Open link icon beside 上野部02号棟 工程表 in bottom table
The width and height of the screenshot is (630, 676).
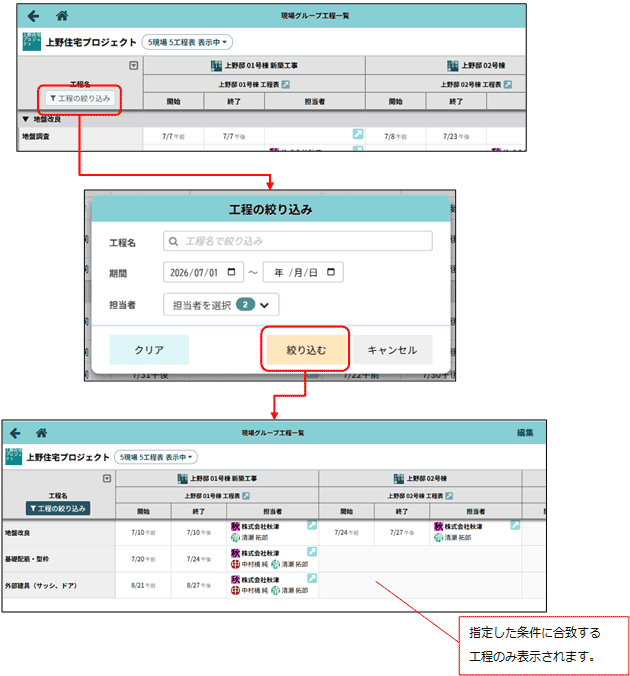(449, 496)
